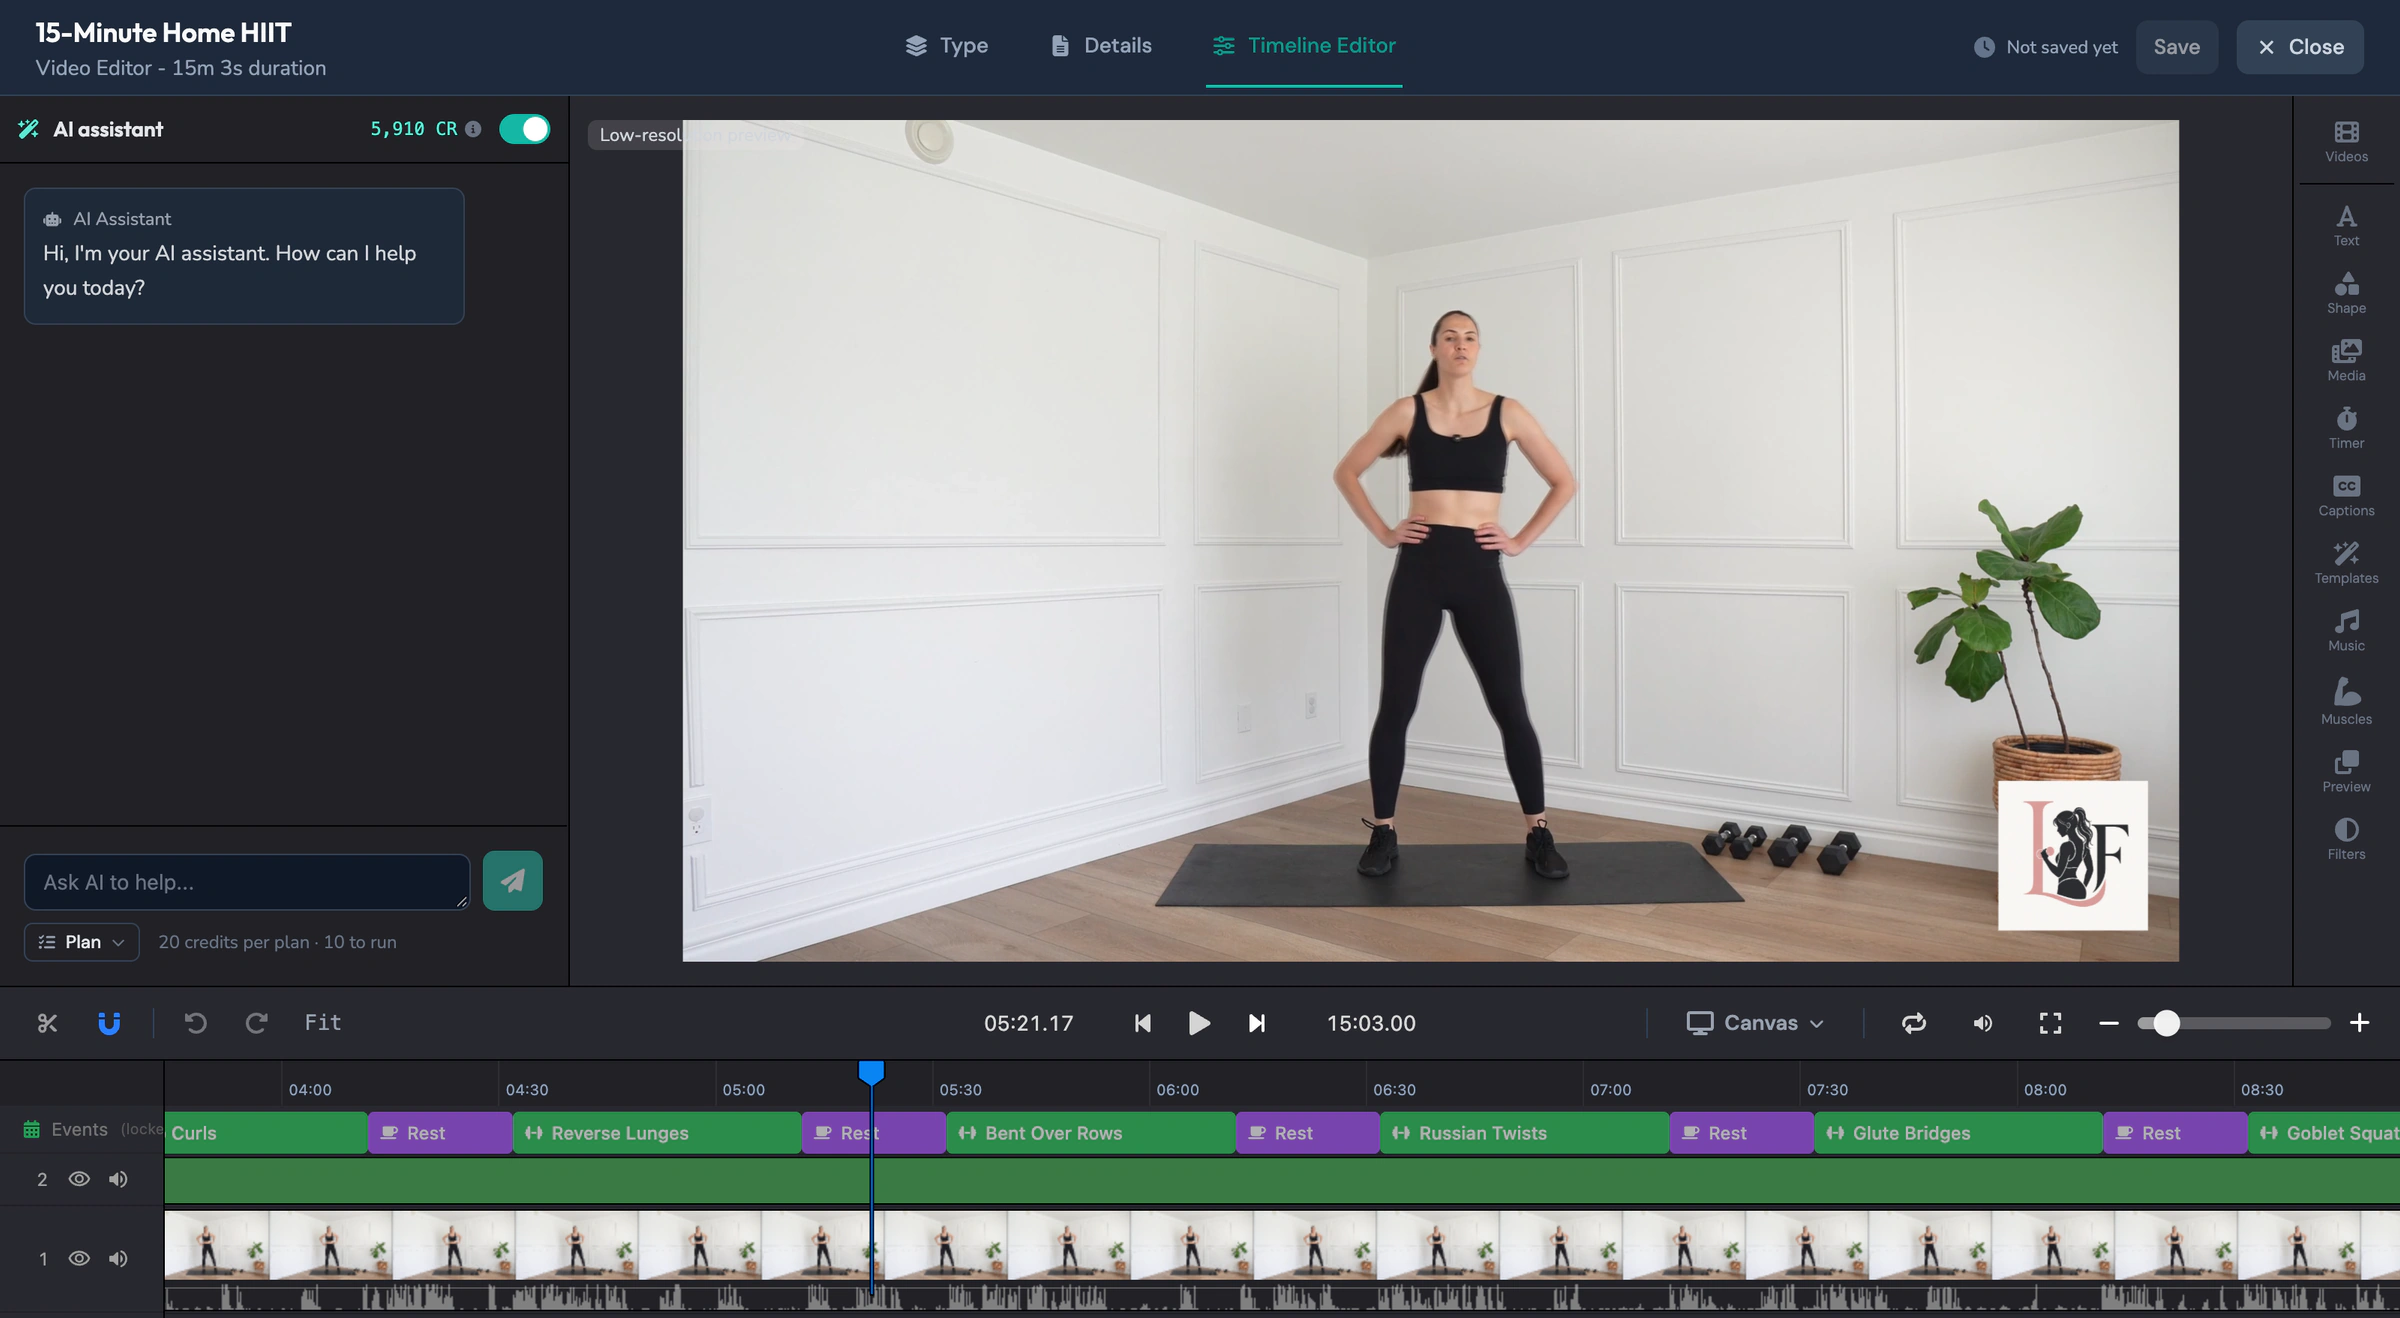Skip to next event
The width and height of the screenshot is (2400, 1318).
click(1257, 1023)
